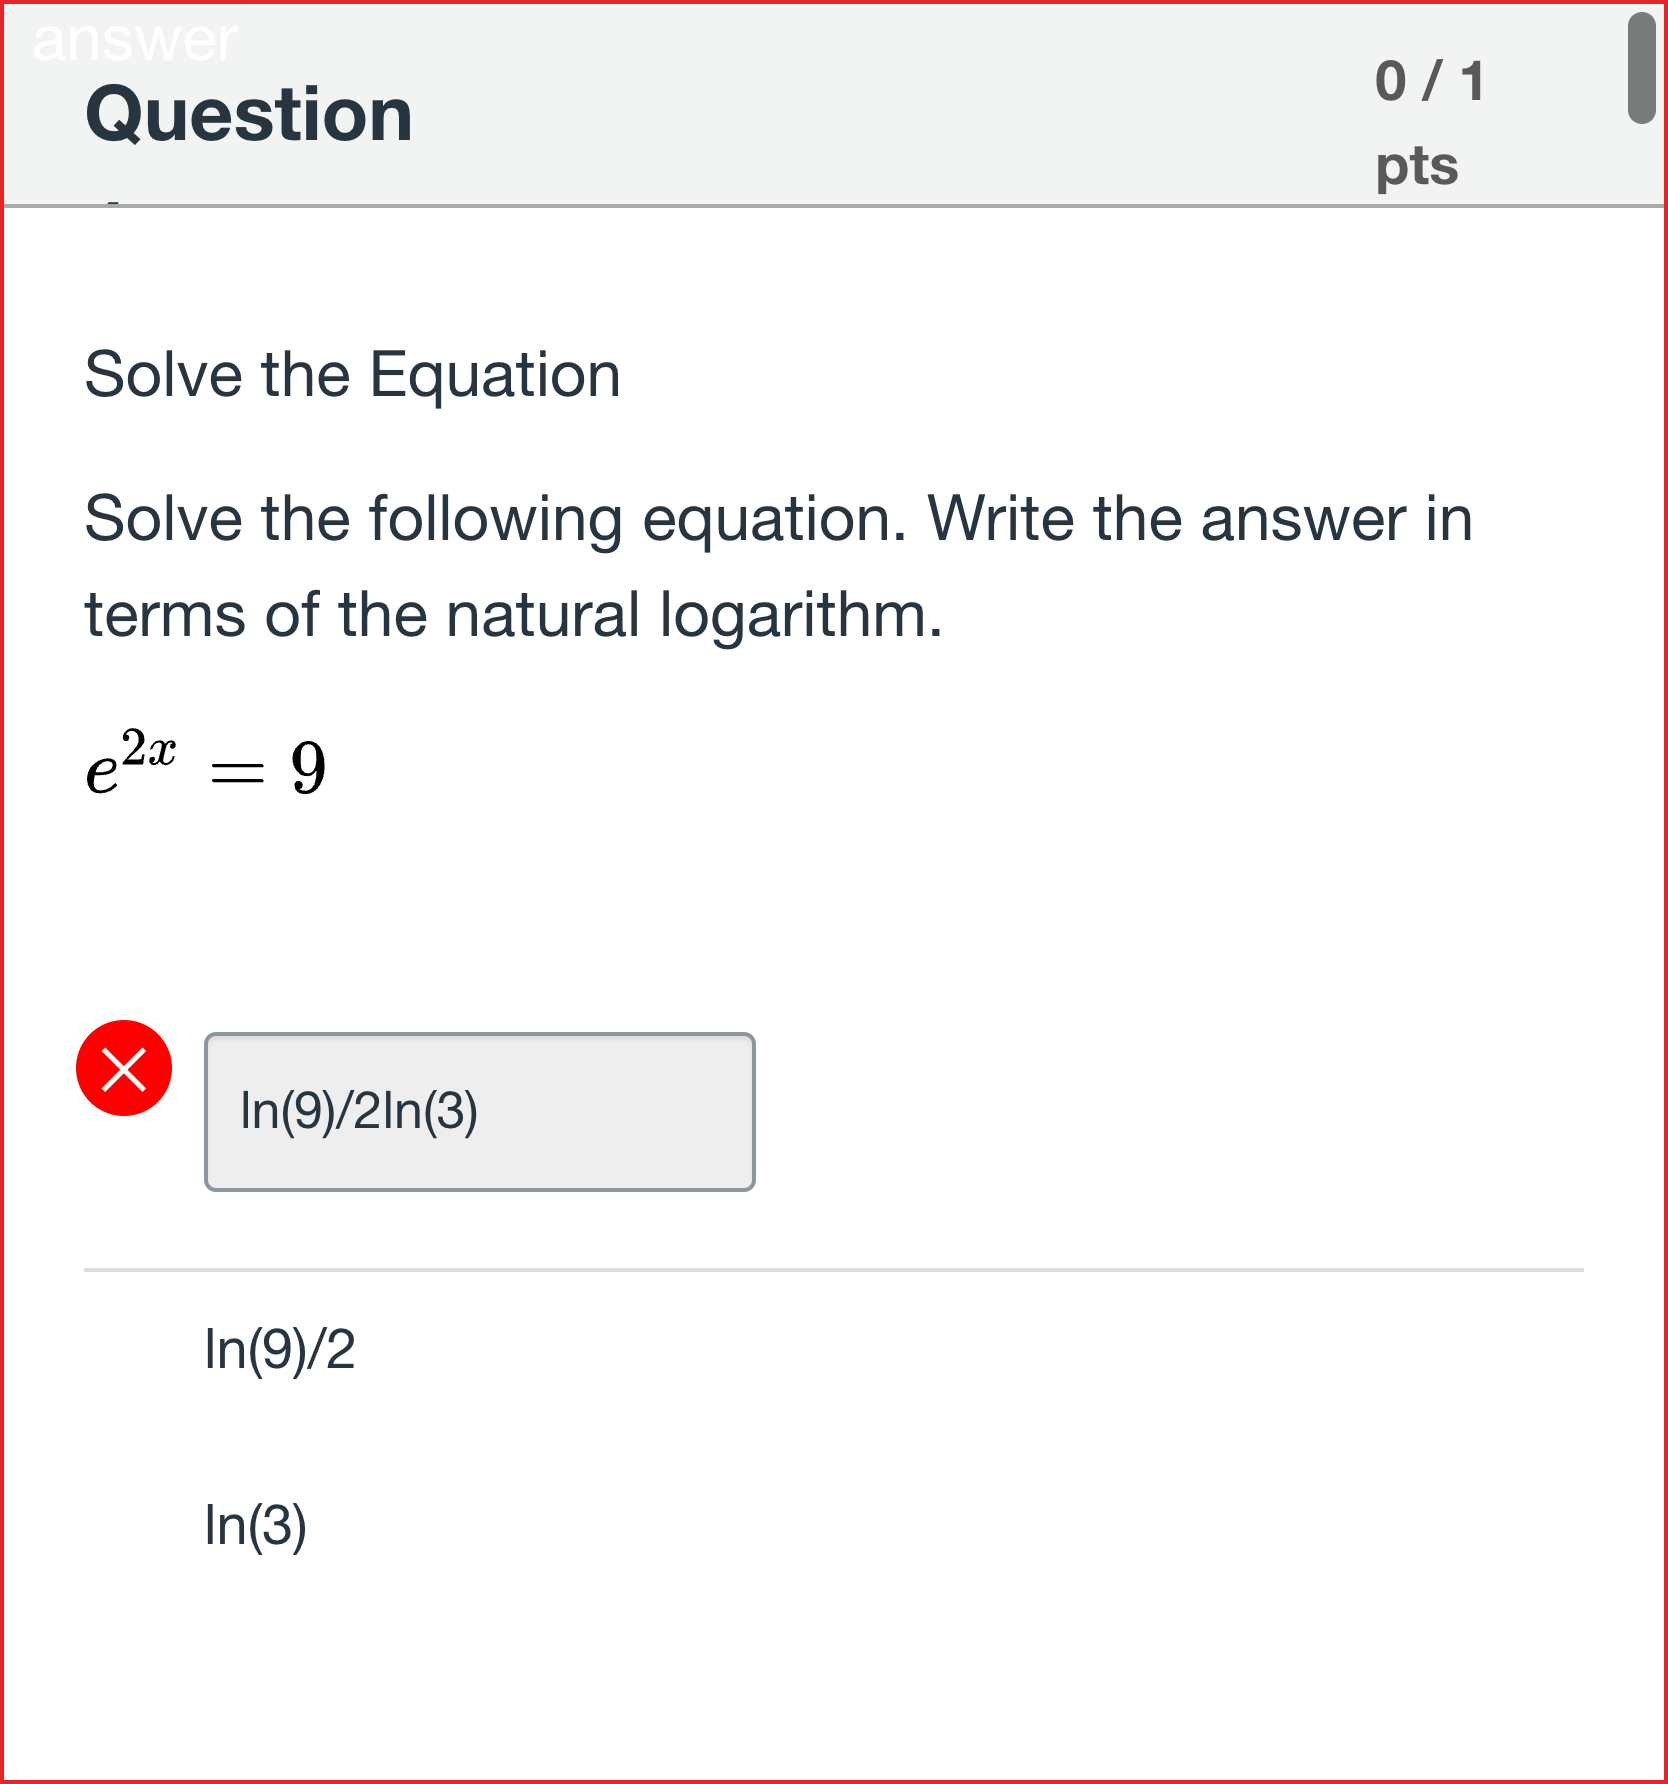1668x1784 pixels.
Task: Click the text Solve the Equation
Action: [x=350, y=374]
